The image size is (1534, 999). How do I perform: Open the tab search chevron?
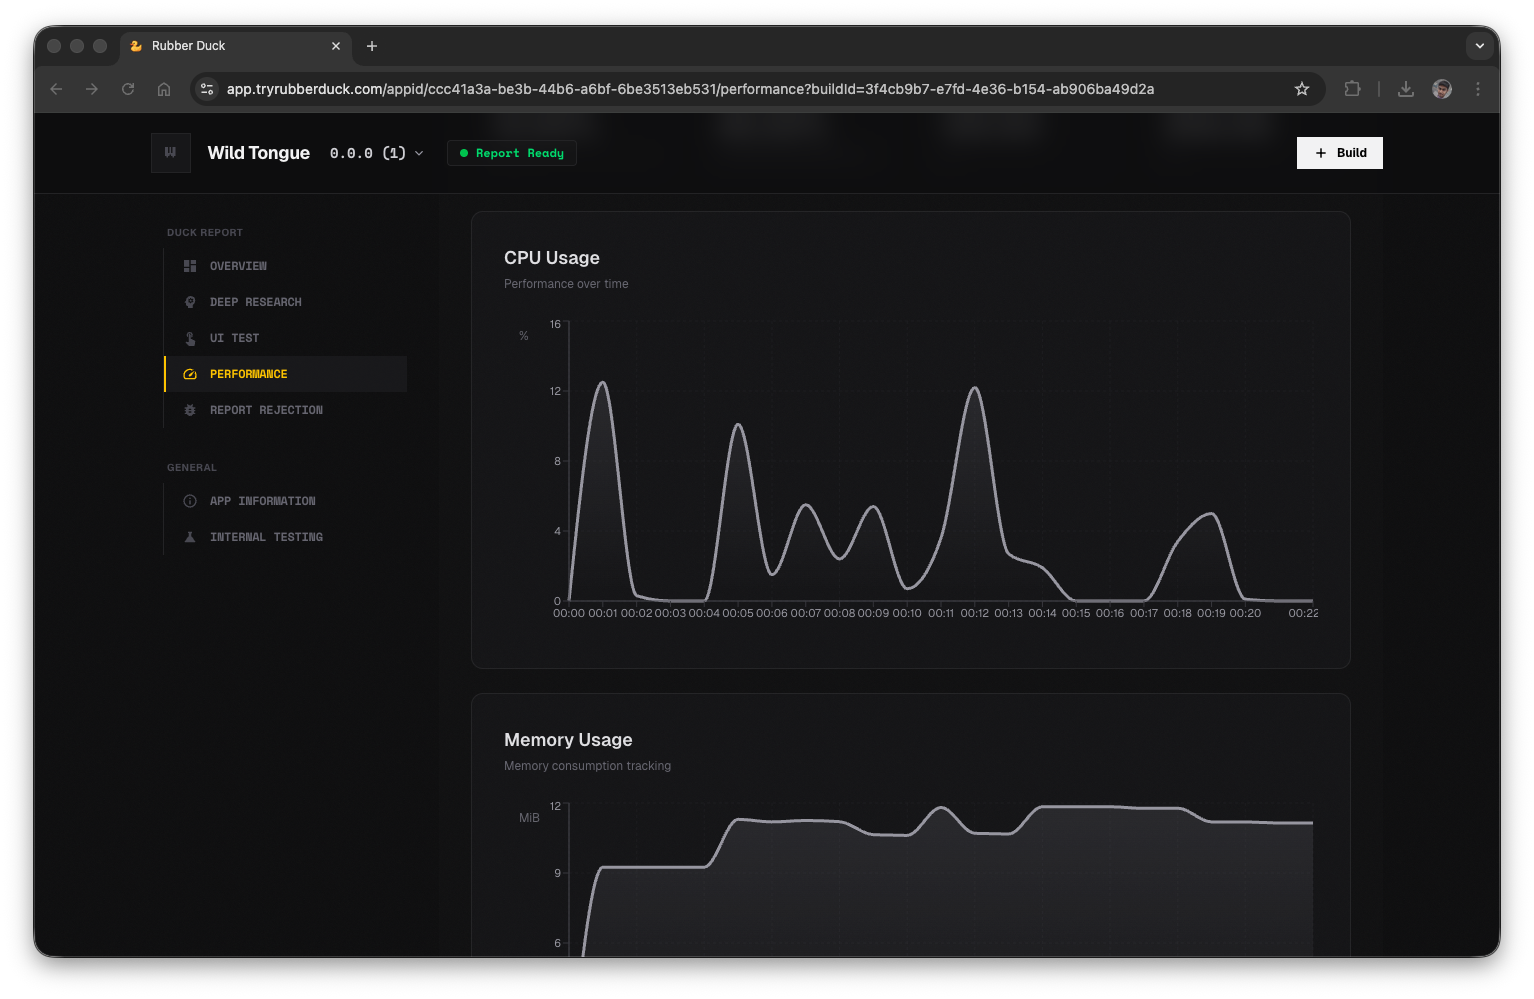pos(1479,46)
